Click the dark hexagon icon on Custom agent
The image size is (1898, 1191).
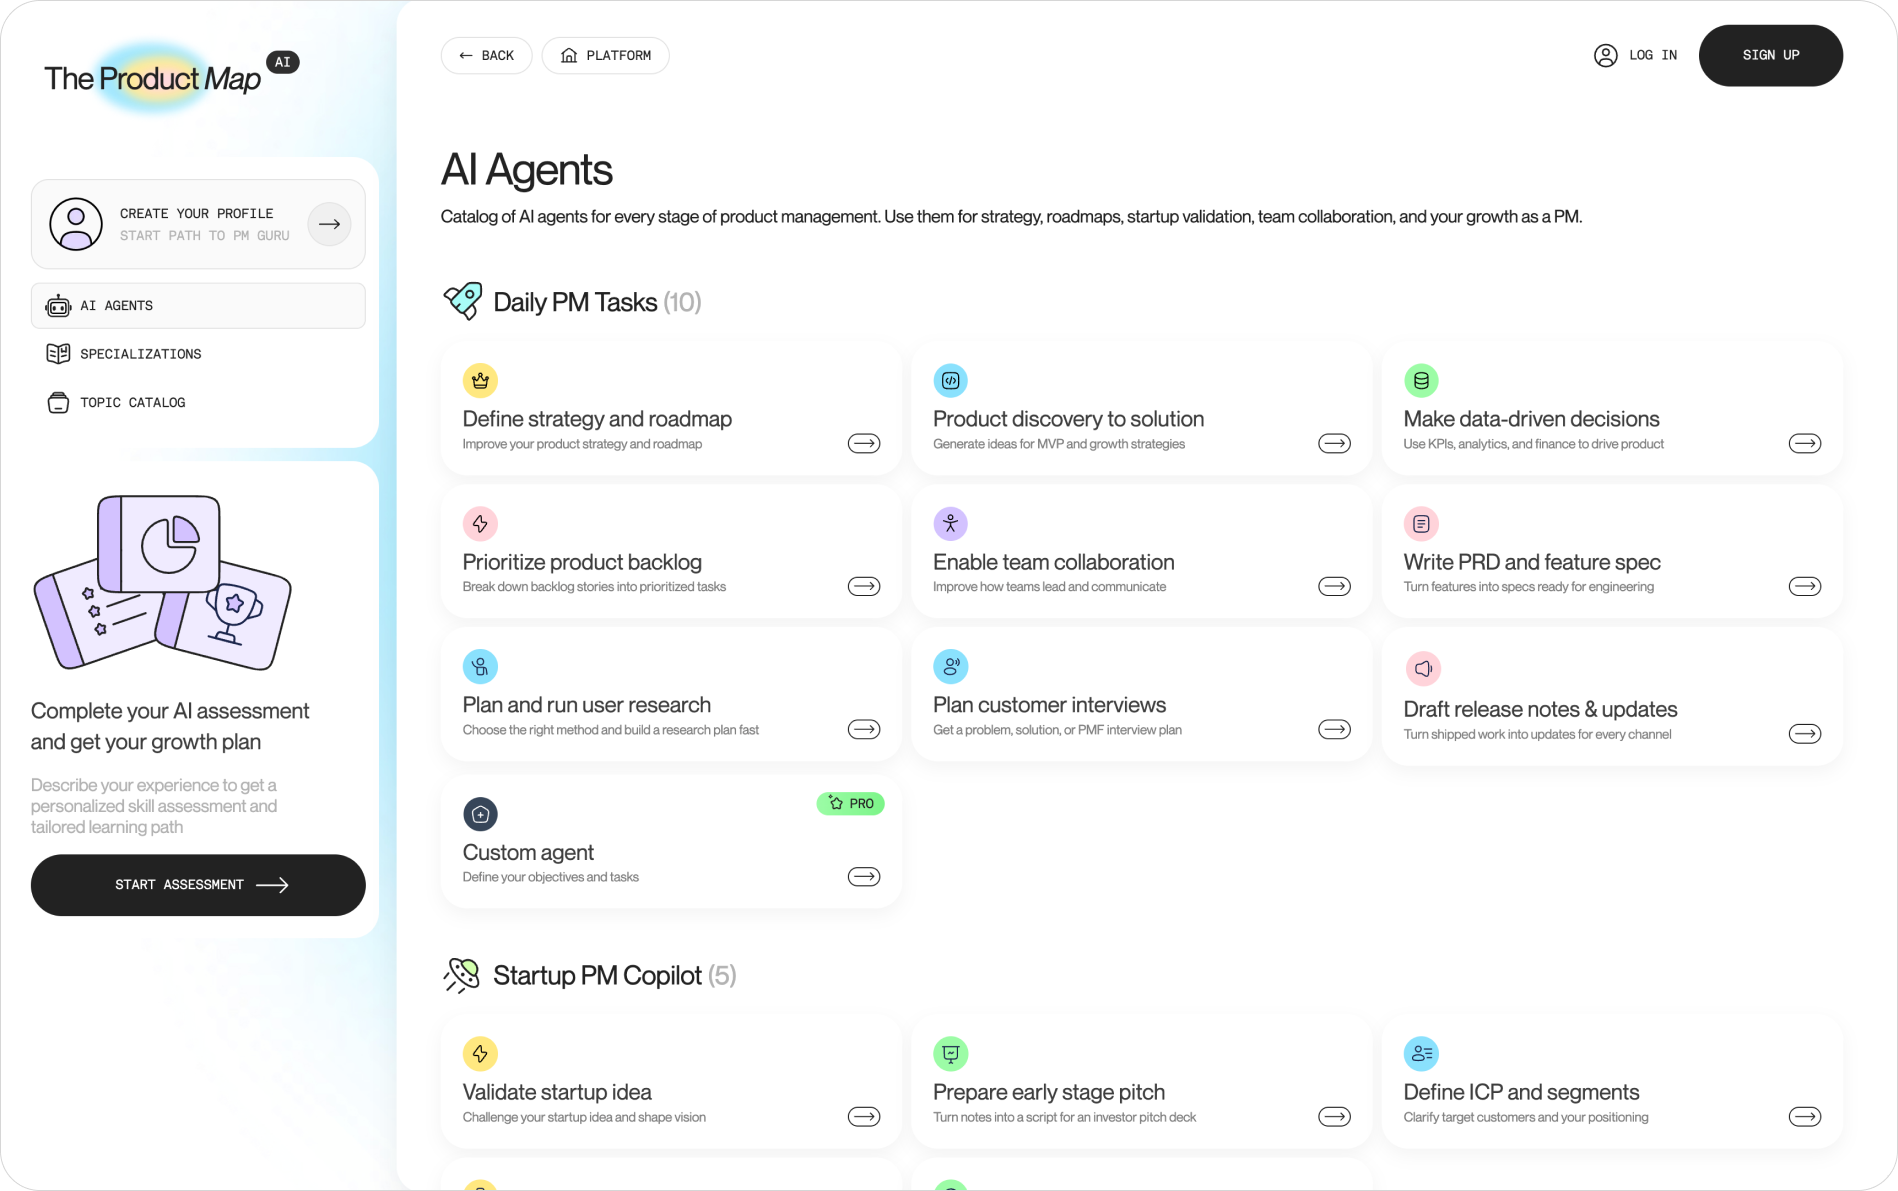480,814
